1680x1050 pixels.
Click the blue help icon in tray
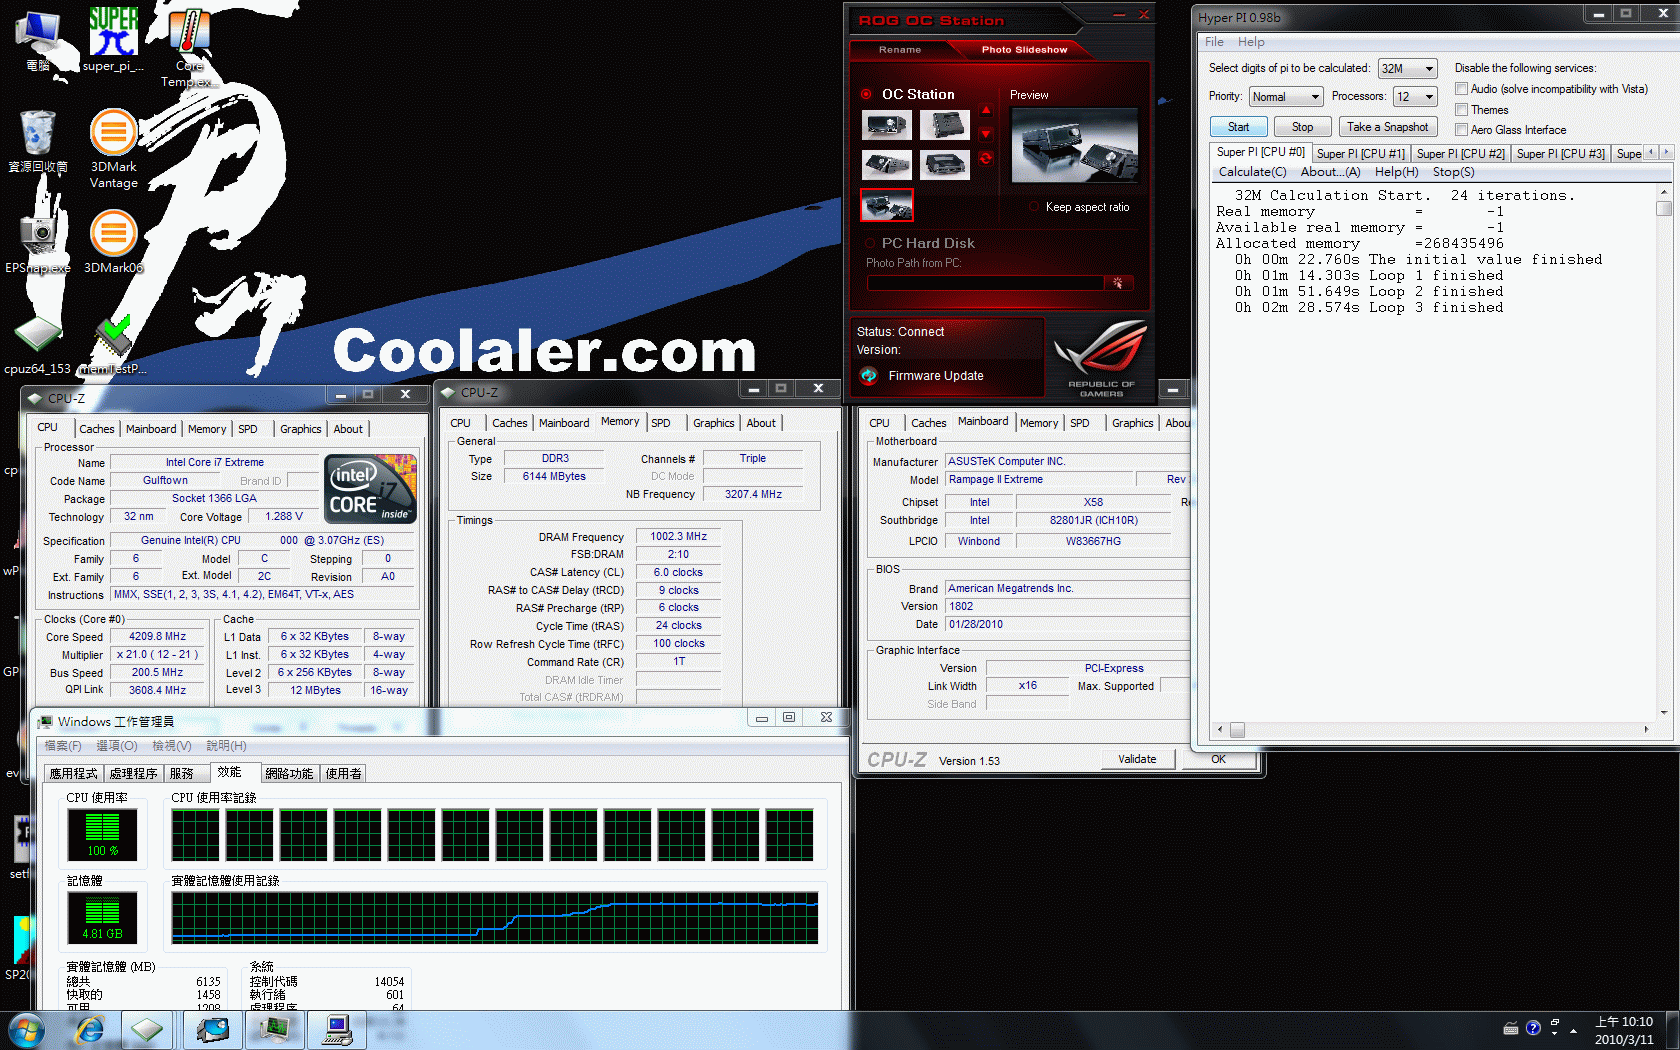click(x=1533, y=1028)
